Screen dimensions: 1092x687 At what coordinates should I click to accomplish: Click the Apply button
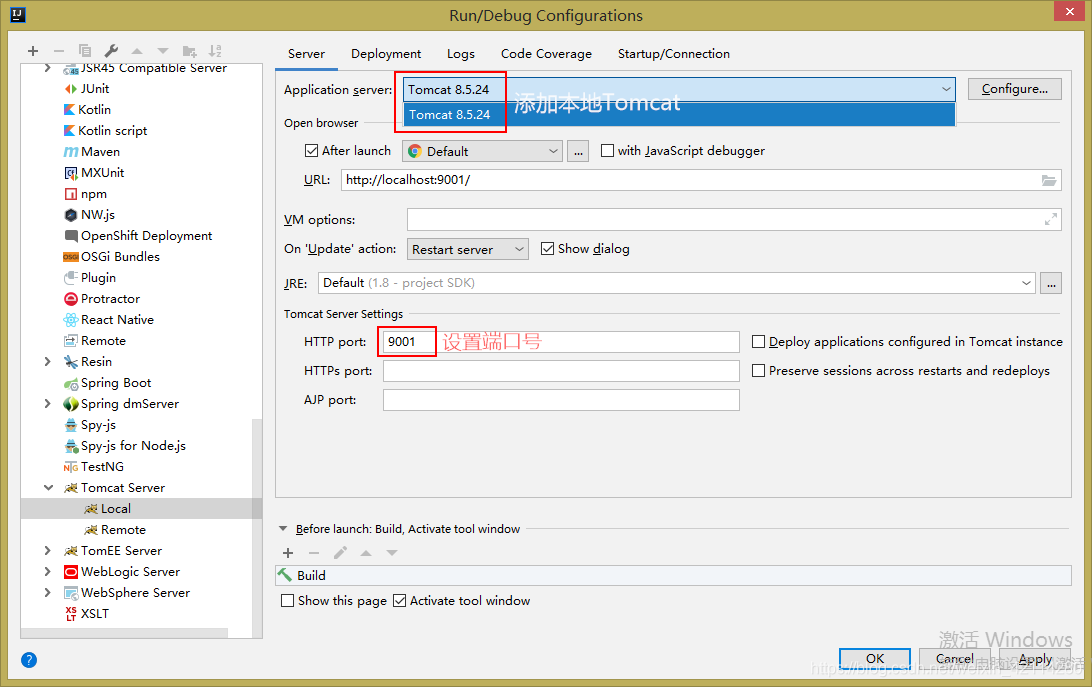(1035, 658)
